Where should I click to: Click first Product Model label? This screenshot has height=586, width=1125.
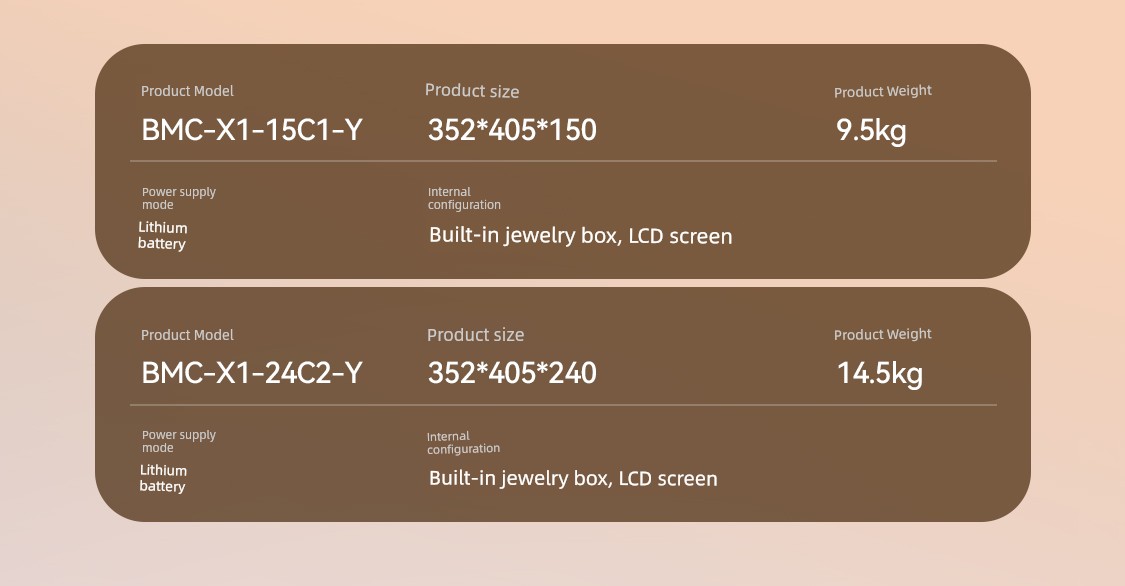187,91
